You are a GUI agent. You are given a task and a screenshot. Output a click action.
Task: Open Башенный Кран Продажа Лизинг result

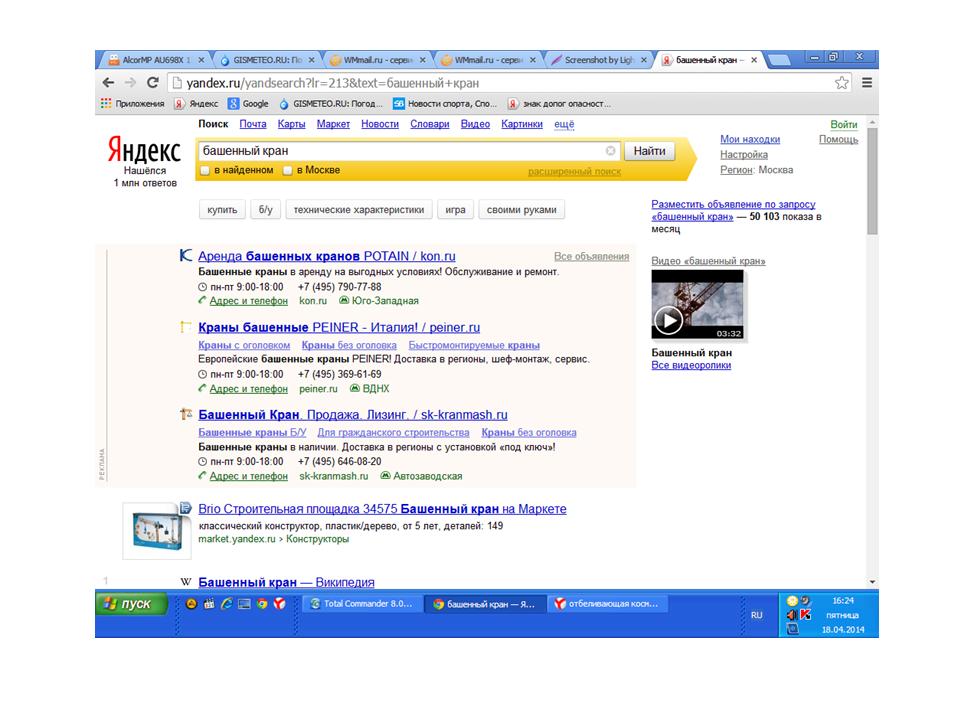coord(353,414)
